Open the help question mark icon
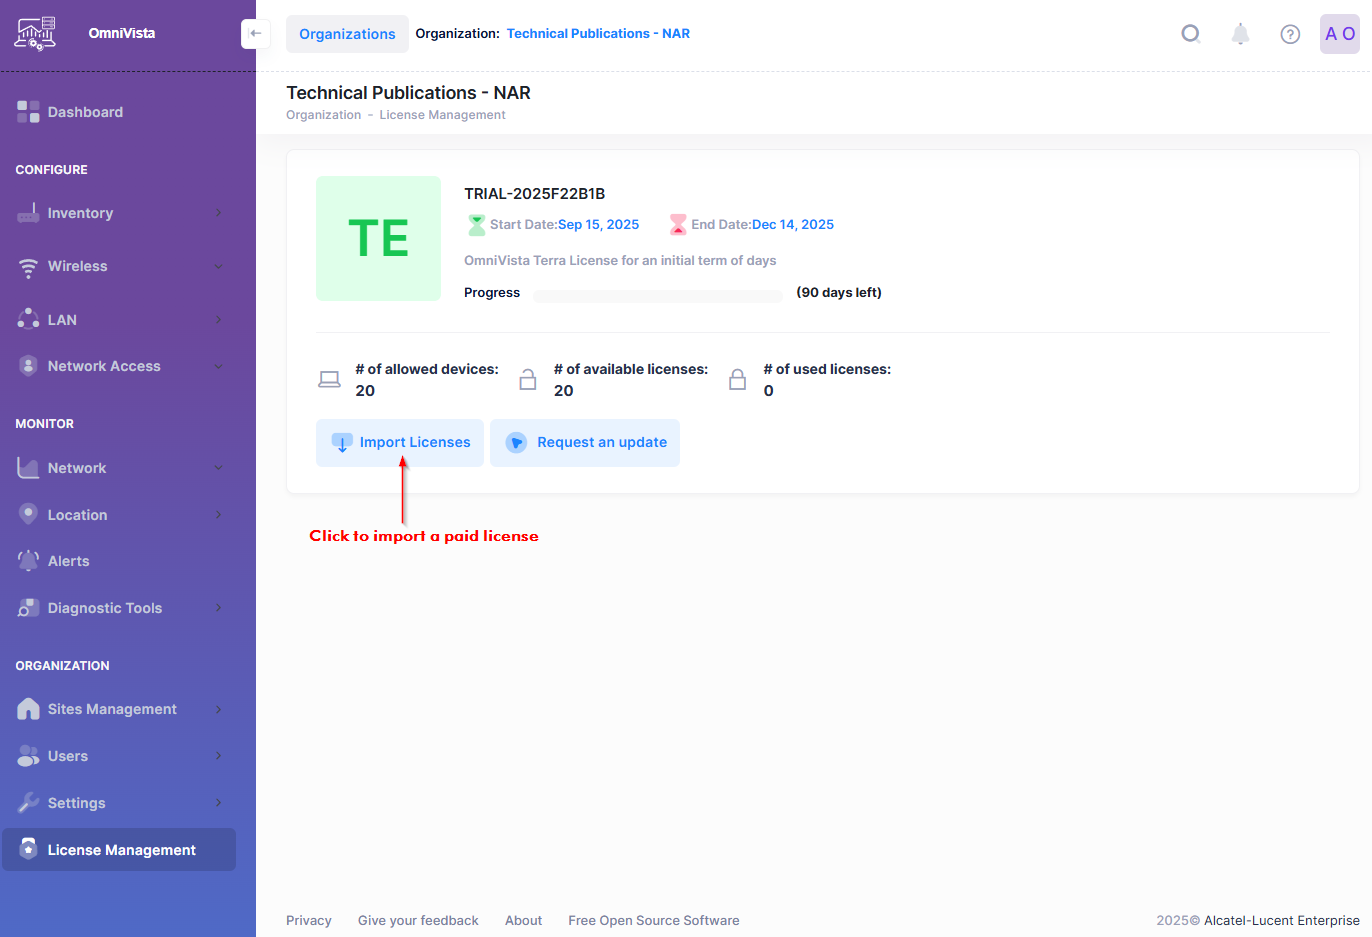 tap(1290, 34)
